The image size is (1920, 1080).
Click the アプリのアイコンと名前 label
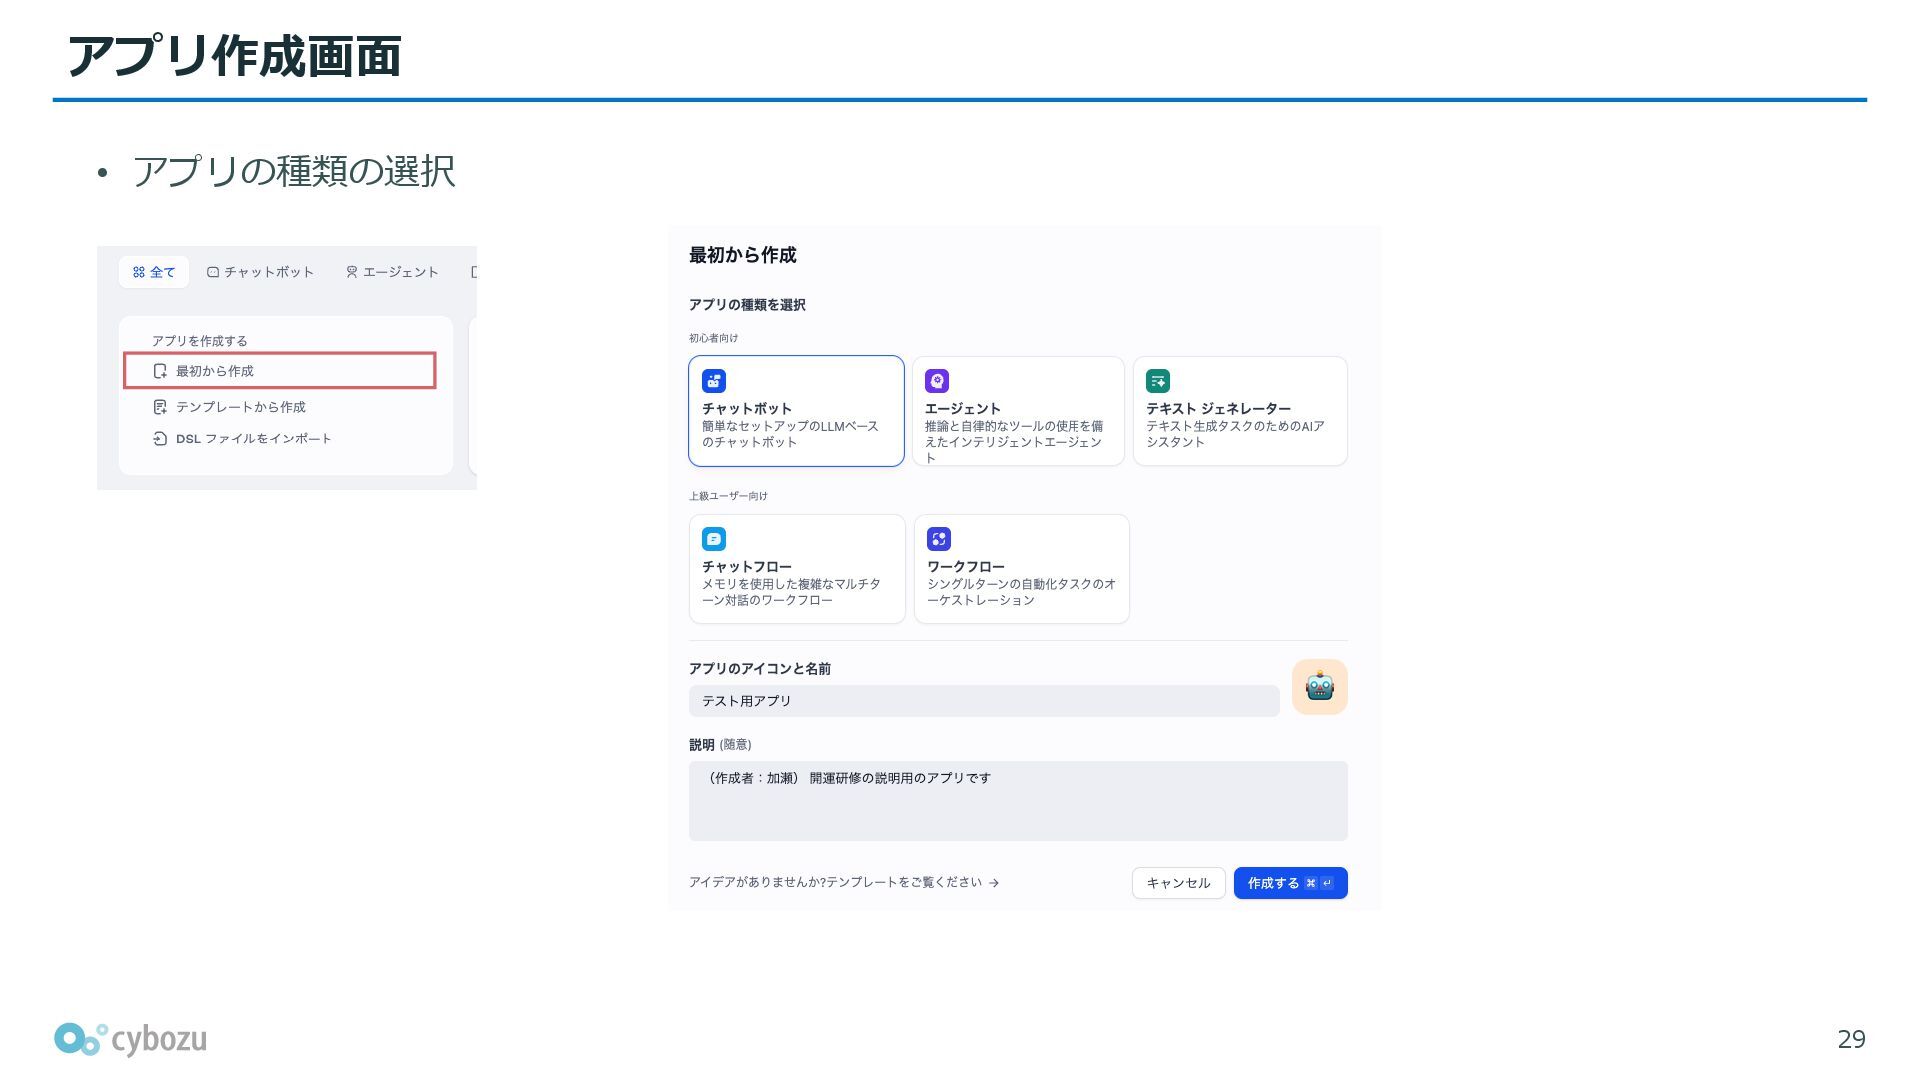(760, 669)
